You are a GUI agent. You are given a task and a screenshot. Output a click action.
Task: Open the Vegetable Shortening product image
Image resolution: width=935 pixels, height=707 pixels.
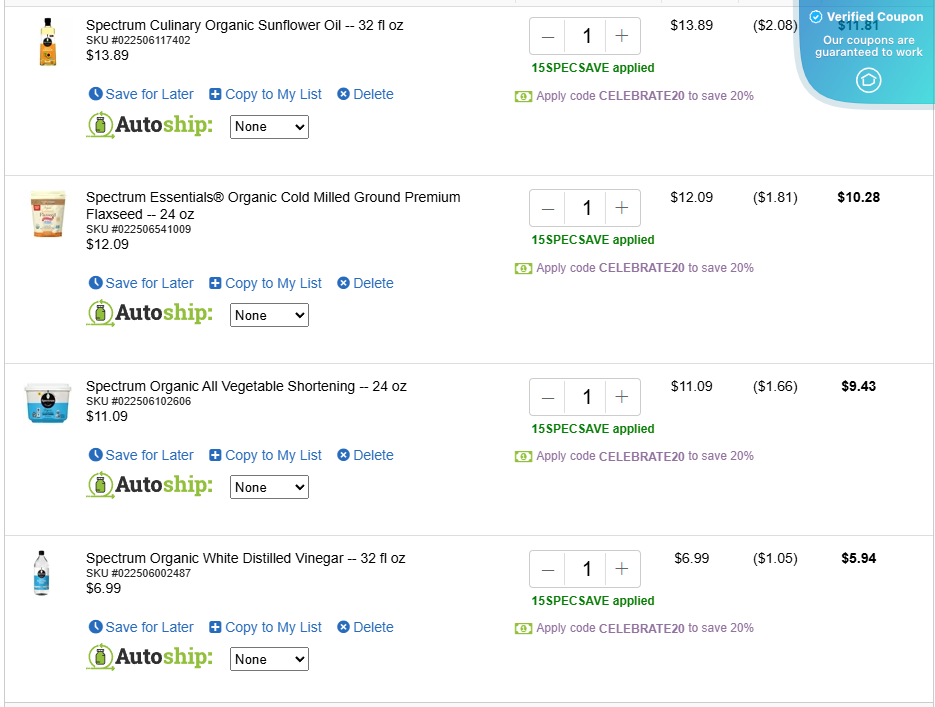(47, 404)
